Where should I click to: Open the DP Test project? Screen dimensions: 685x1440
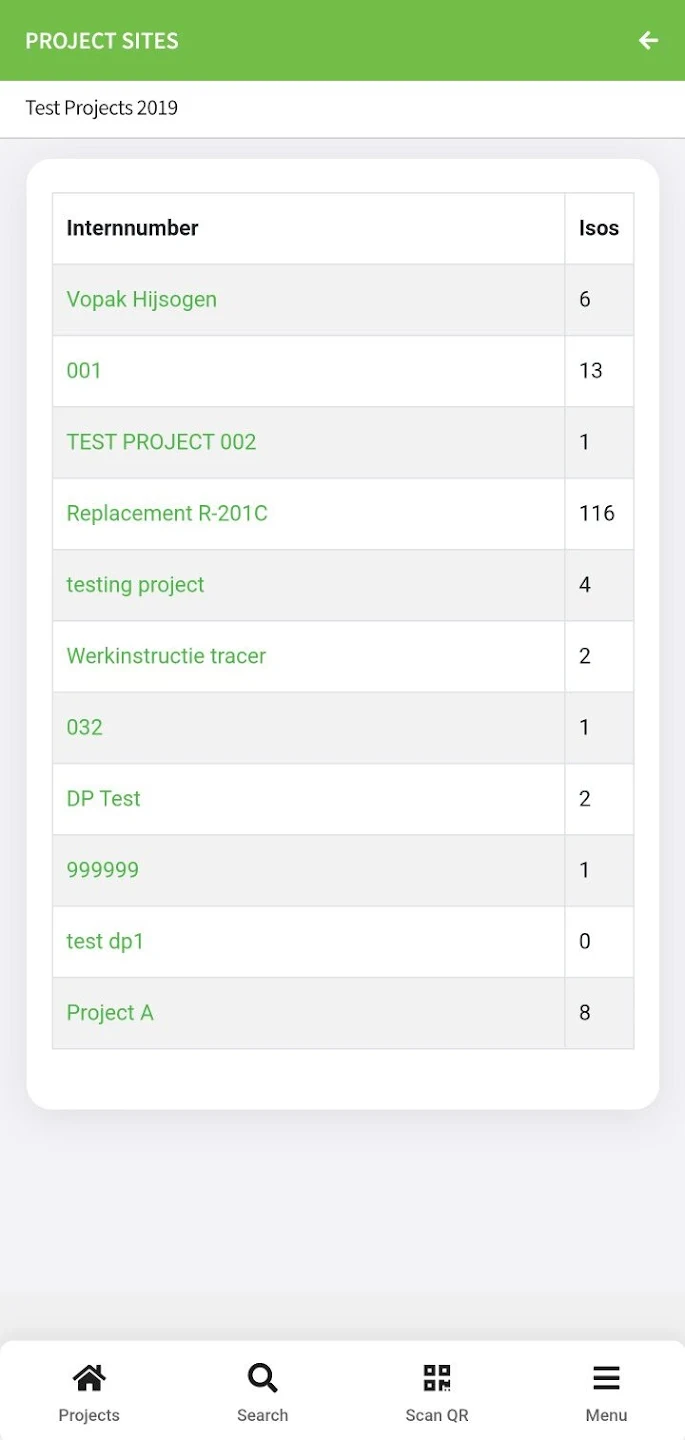(x=103, y=798)
